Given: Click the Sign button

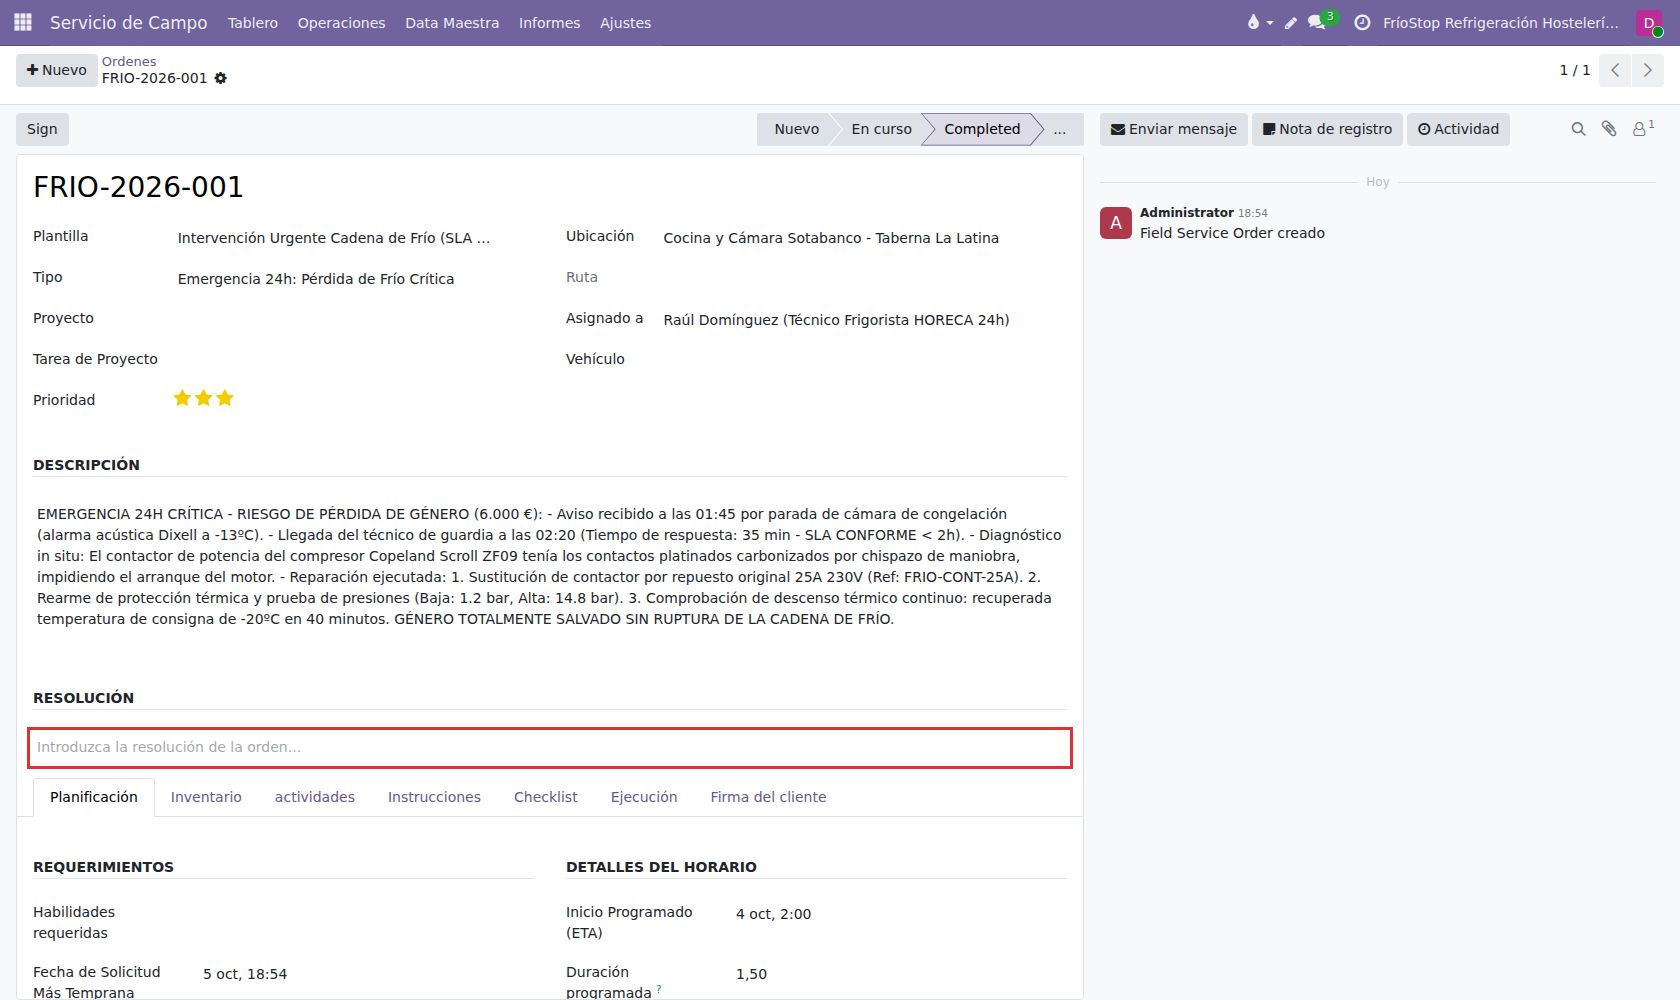Looking at the screenshot, I should (x=42, y=129).
